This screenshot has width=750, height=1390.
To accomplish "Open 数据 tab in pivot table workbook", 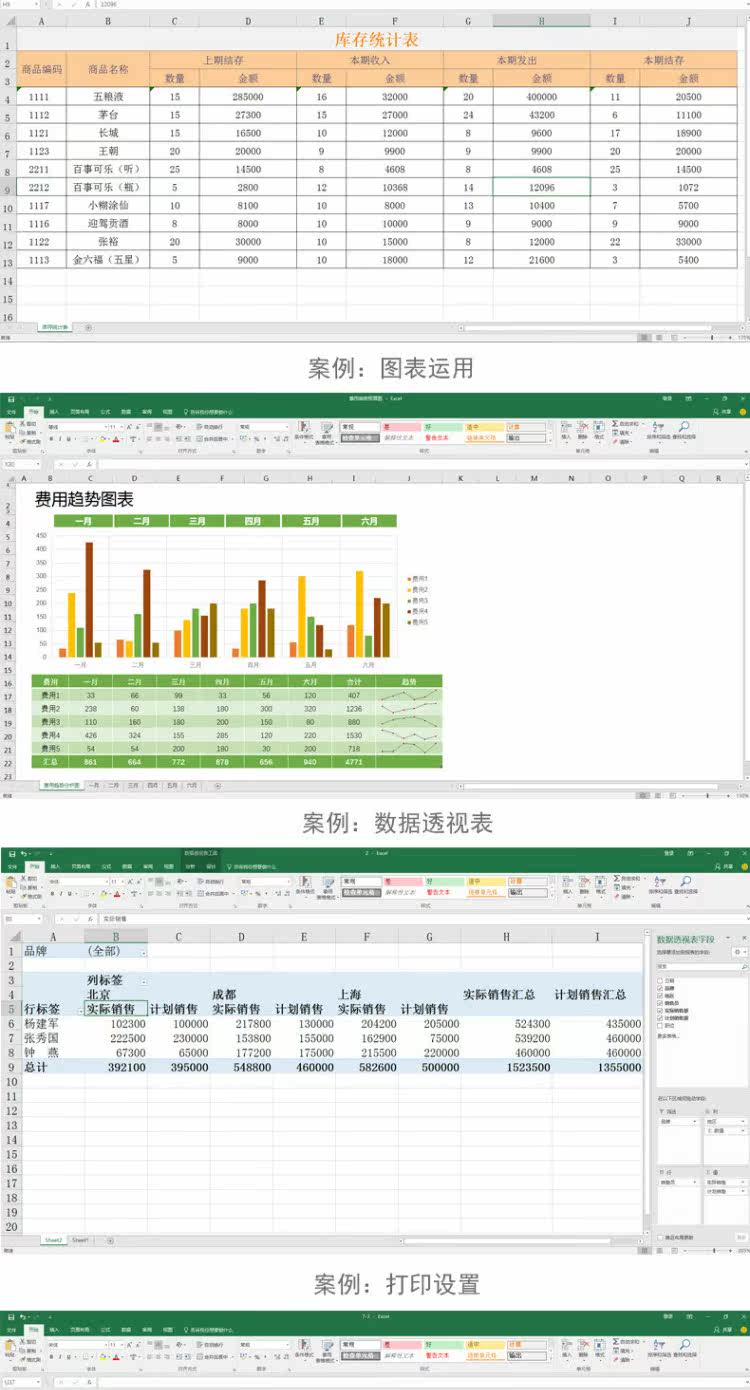I will pyautogui.click(x=125, y=867).
